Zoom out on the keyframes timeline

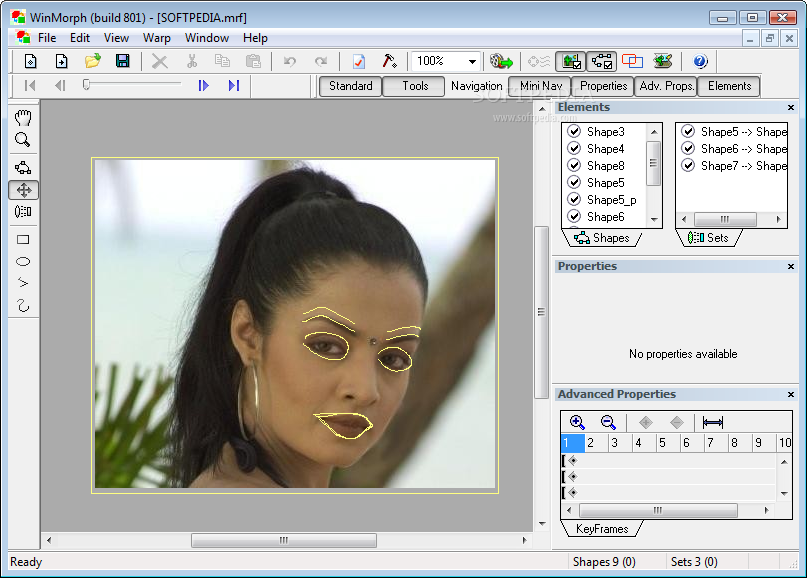(608, 423)
